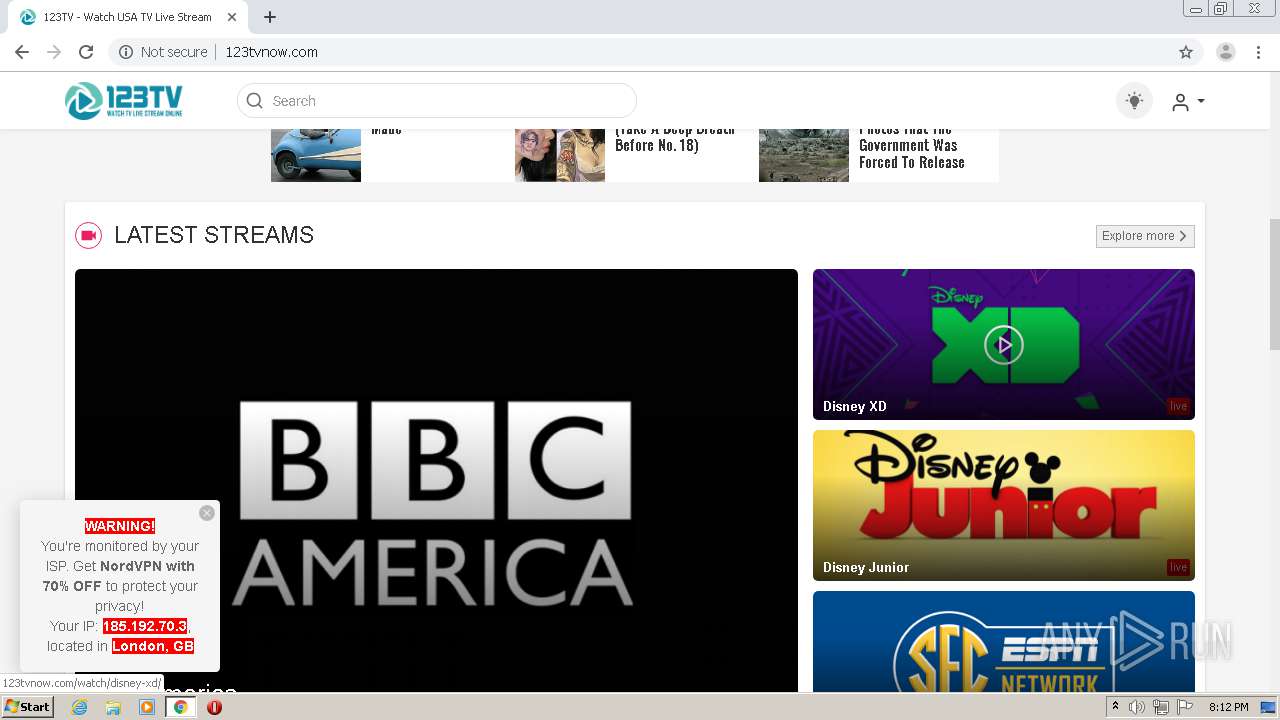Click the search magnifier icon
1280x720 pixels.
(254, 101)
